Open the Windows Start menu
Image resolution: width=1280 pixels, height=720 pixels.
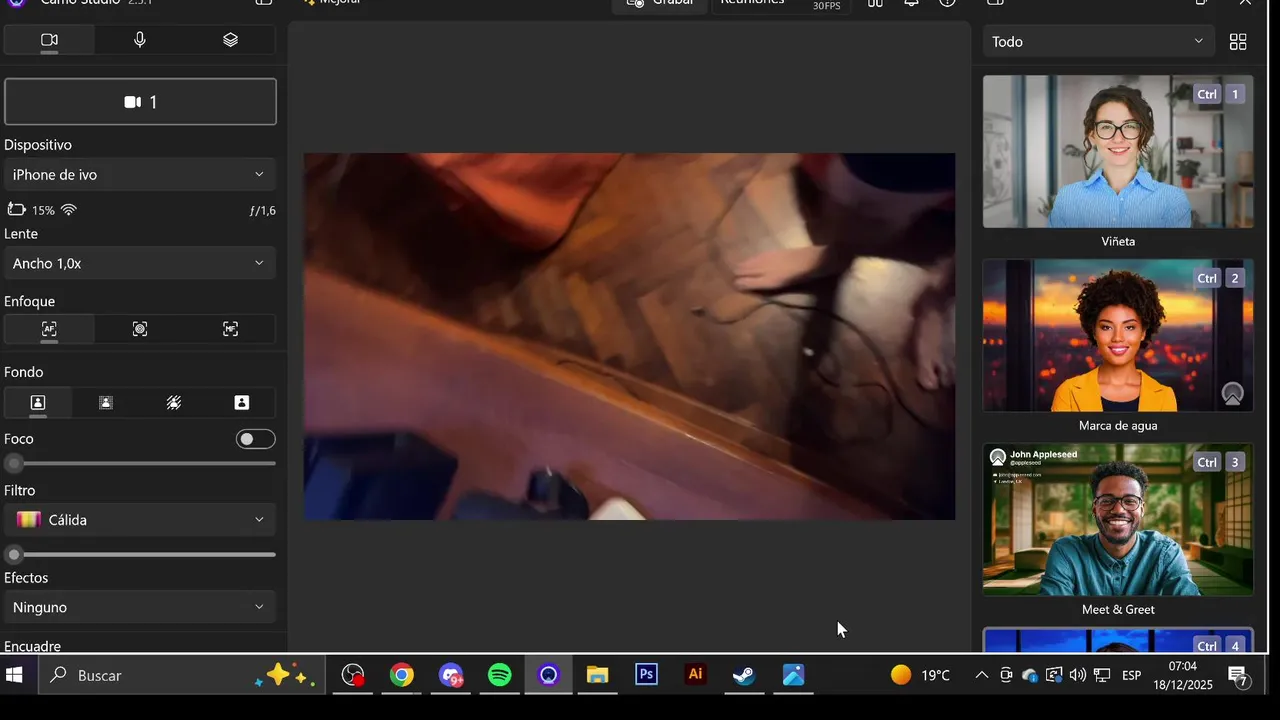click(15, 675)
